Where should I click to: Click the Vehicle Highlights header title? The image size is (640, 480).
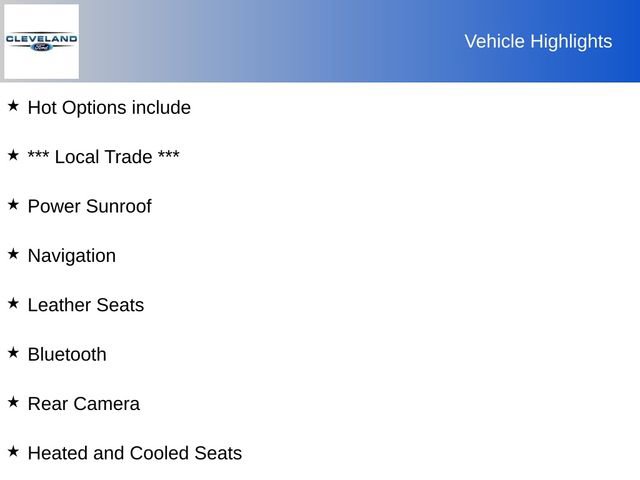[x=538, y=41]
